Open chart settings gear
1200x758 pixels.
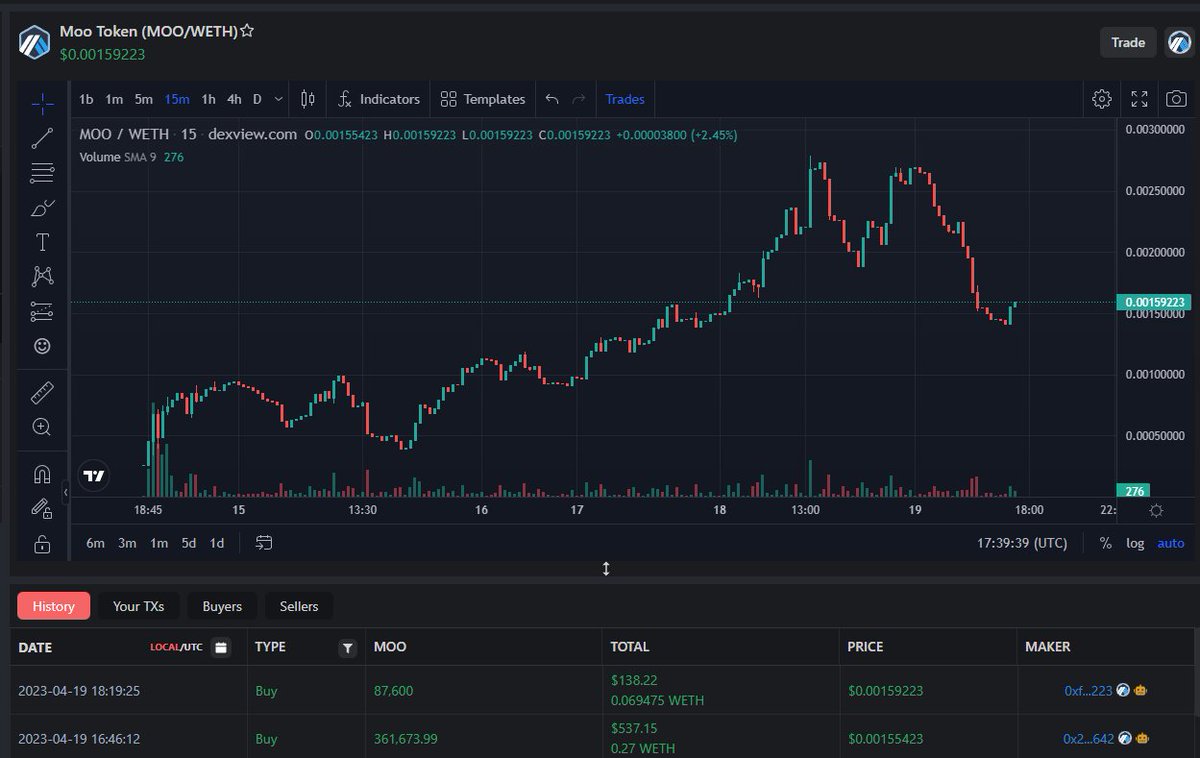click(1101, 99)
